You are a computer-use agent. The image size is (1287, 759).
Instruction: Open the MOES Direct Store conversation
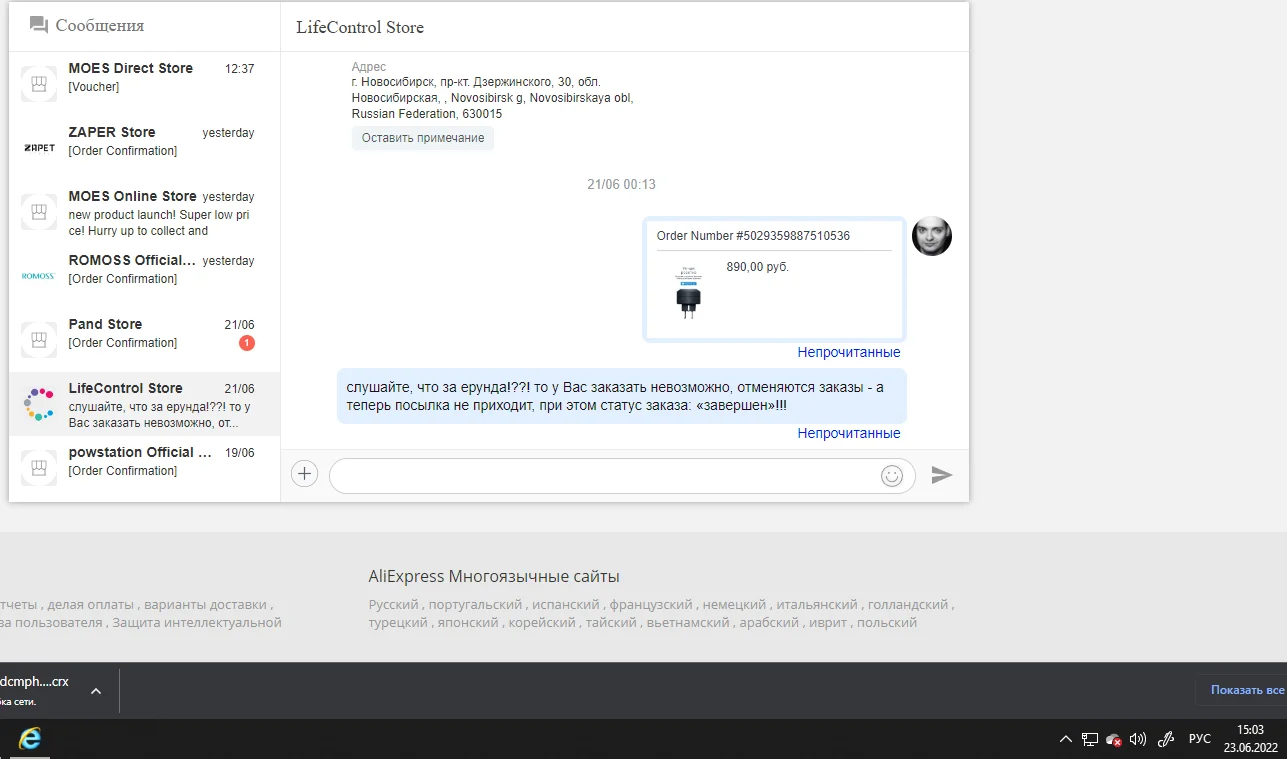coord(145,84)
